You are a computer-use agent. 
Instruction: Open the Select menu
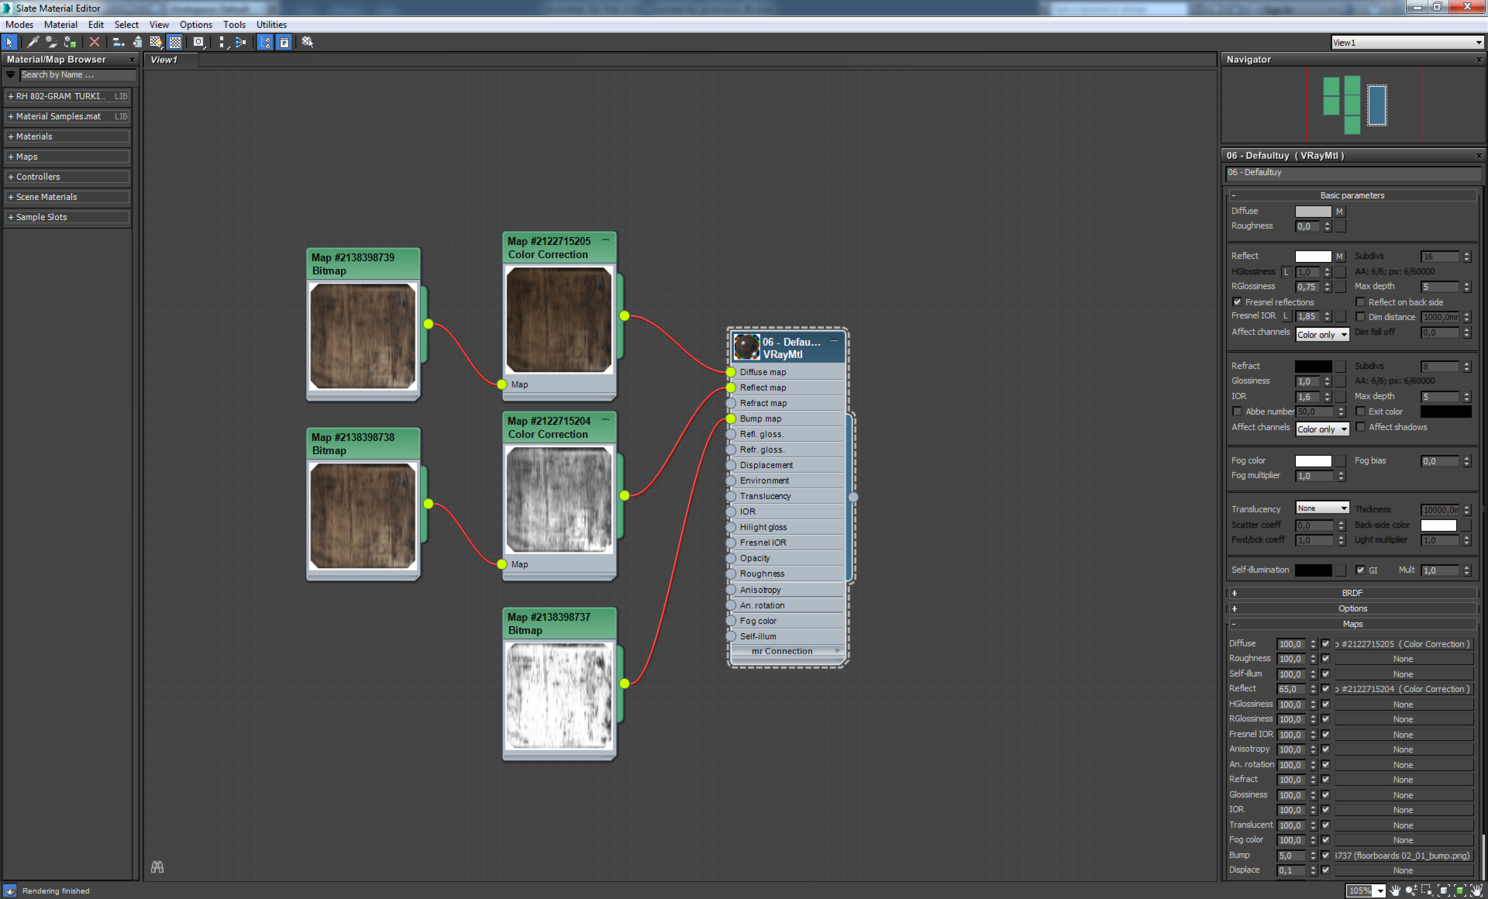(x=126, y=25)
